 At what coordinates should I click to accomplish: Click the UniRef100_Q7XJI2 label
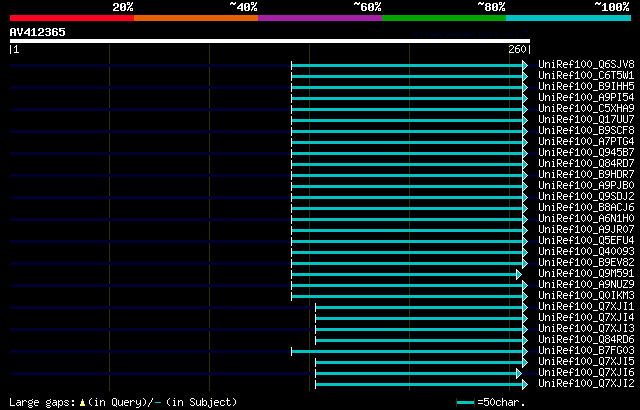point(586,384)
